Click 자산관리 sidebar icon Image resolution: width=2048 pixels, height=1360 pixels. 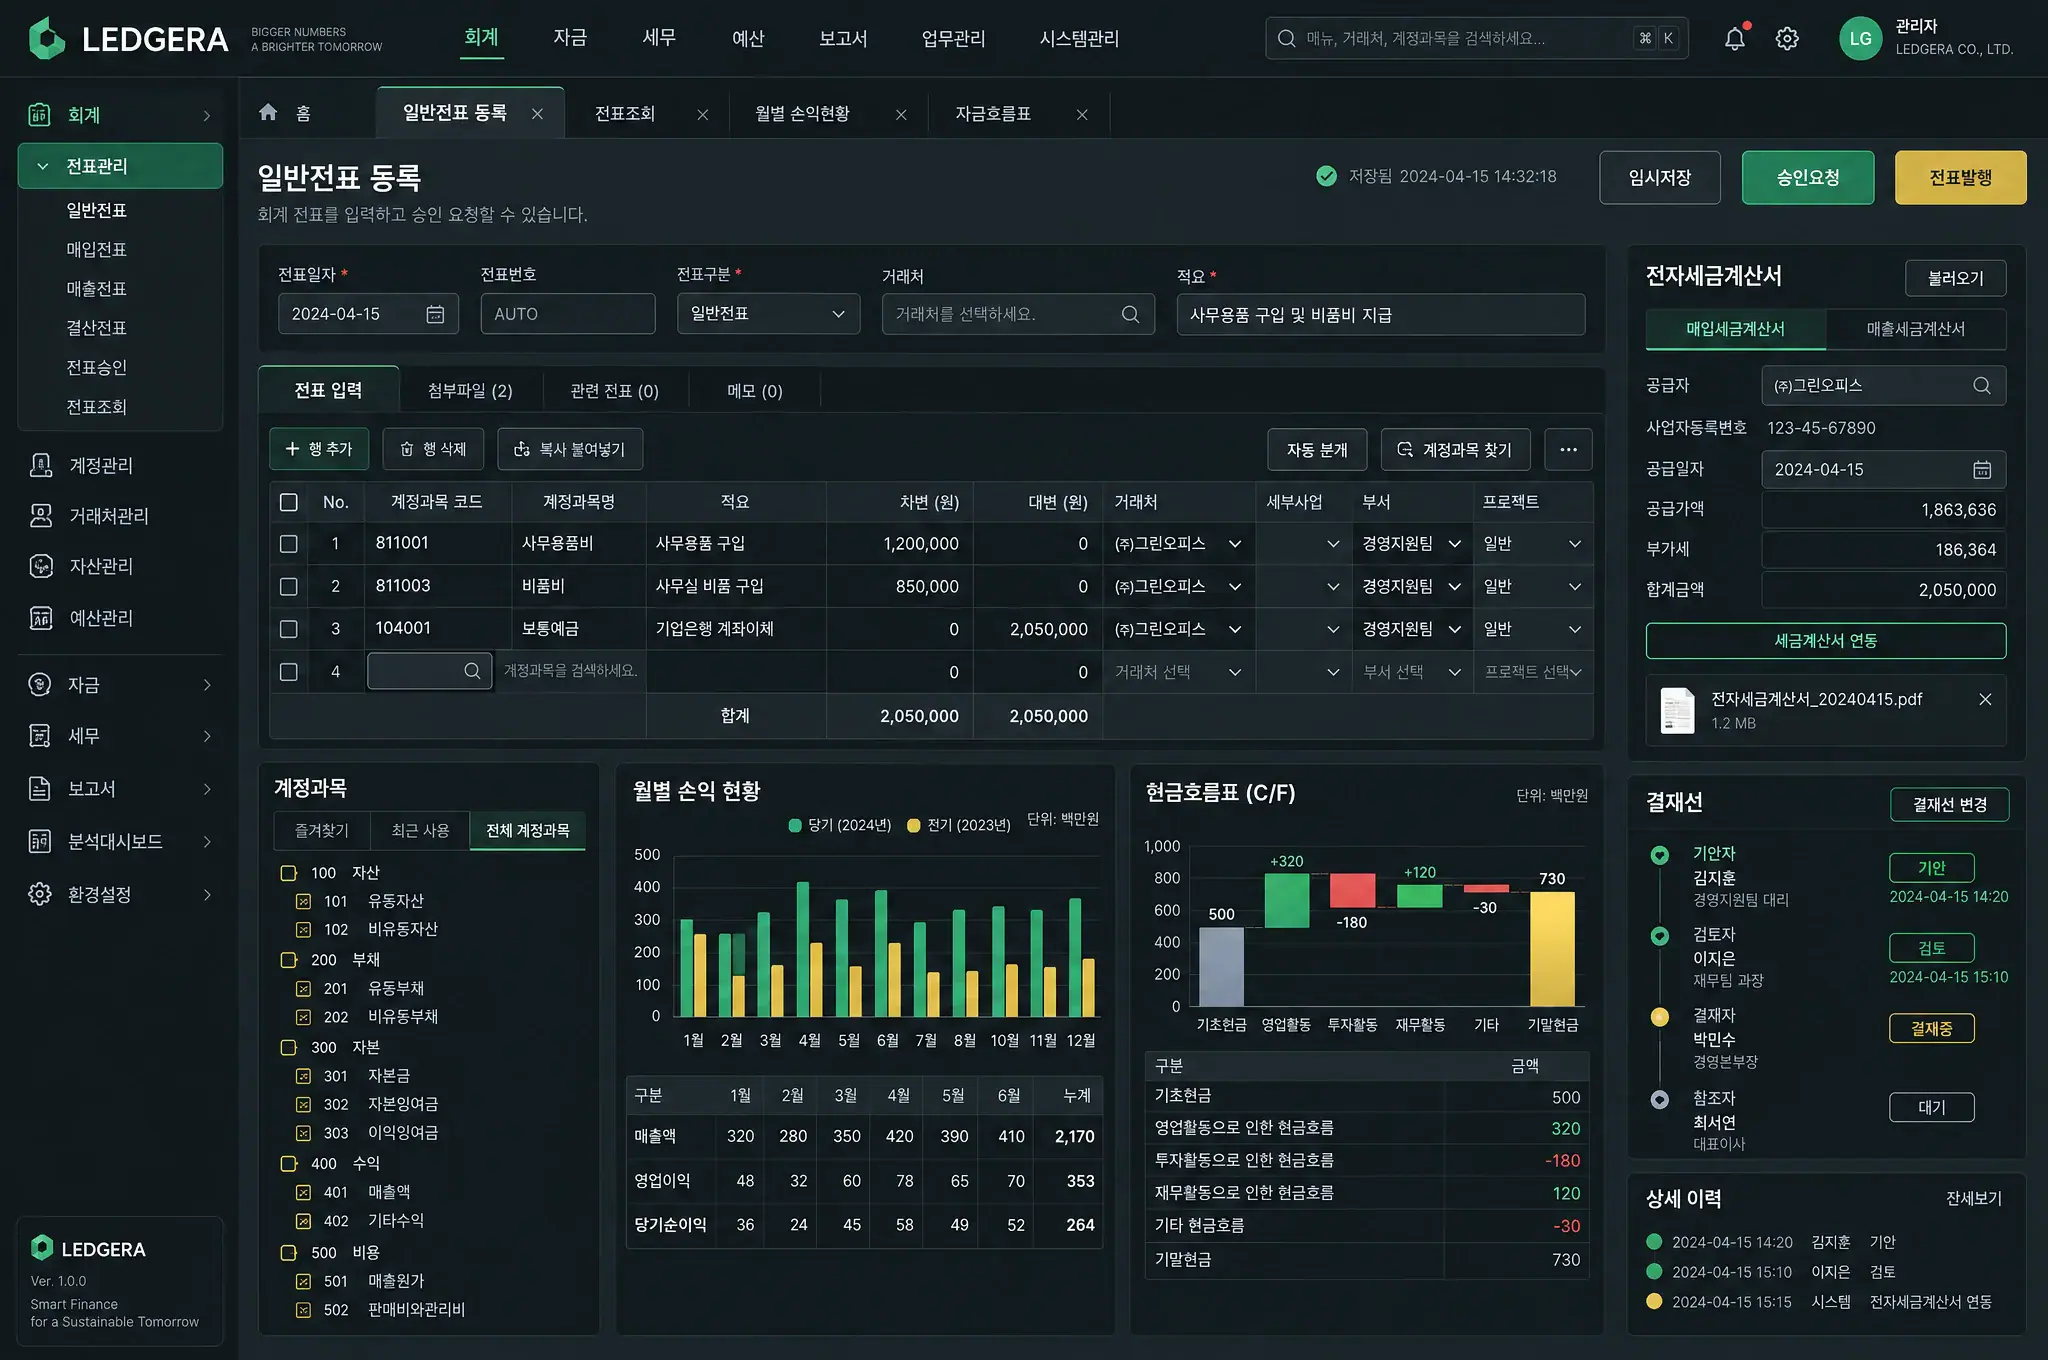(41, 566)
